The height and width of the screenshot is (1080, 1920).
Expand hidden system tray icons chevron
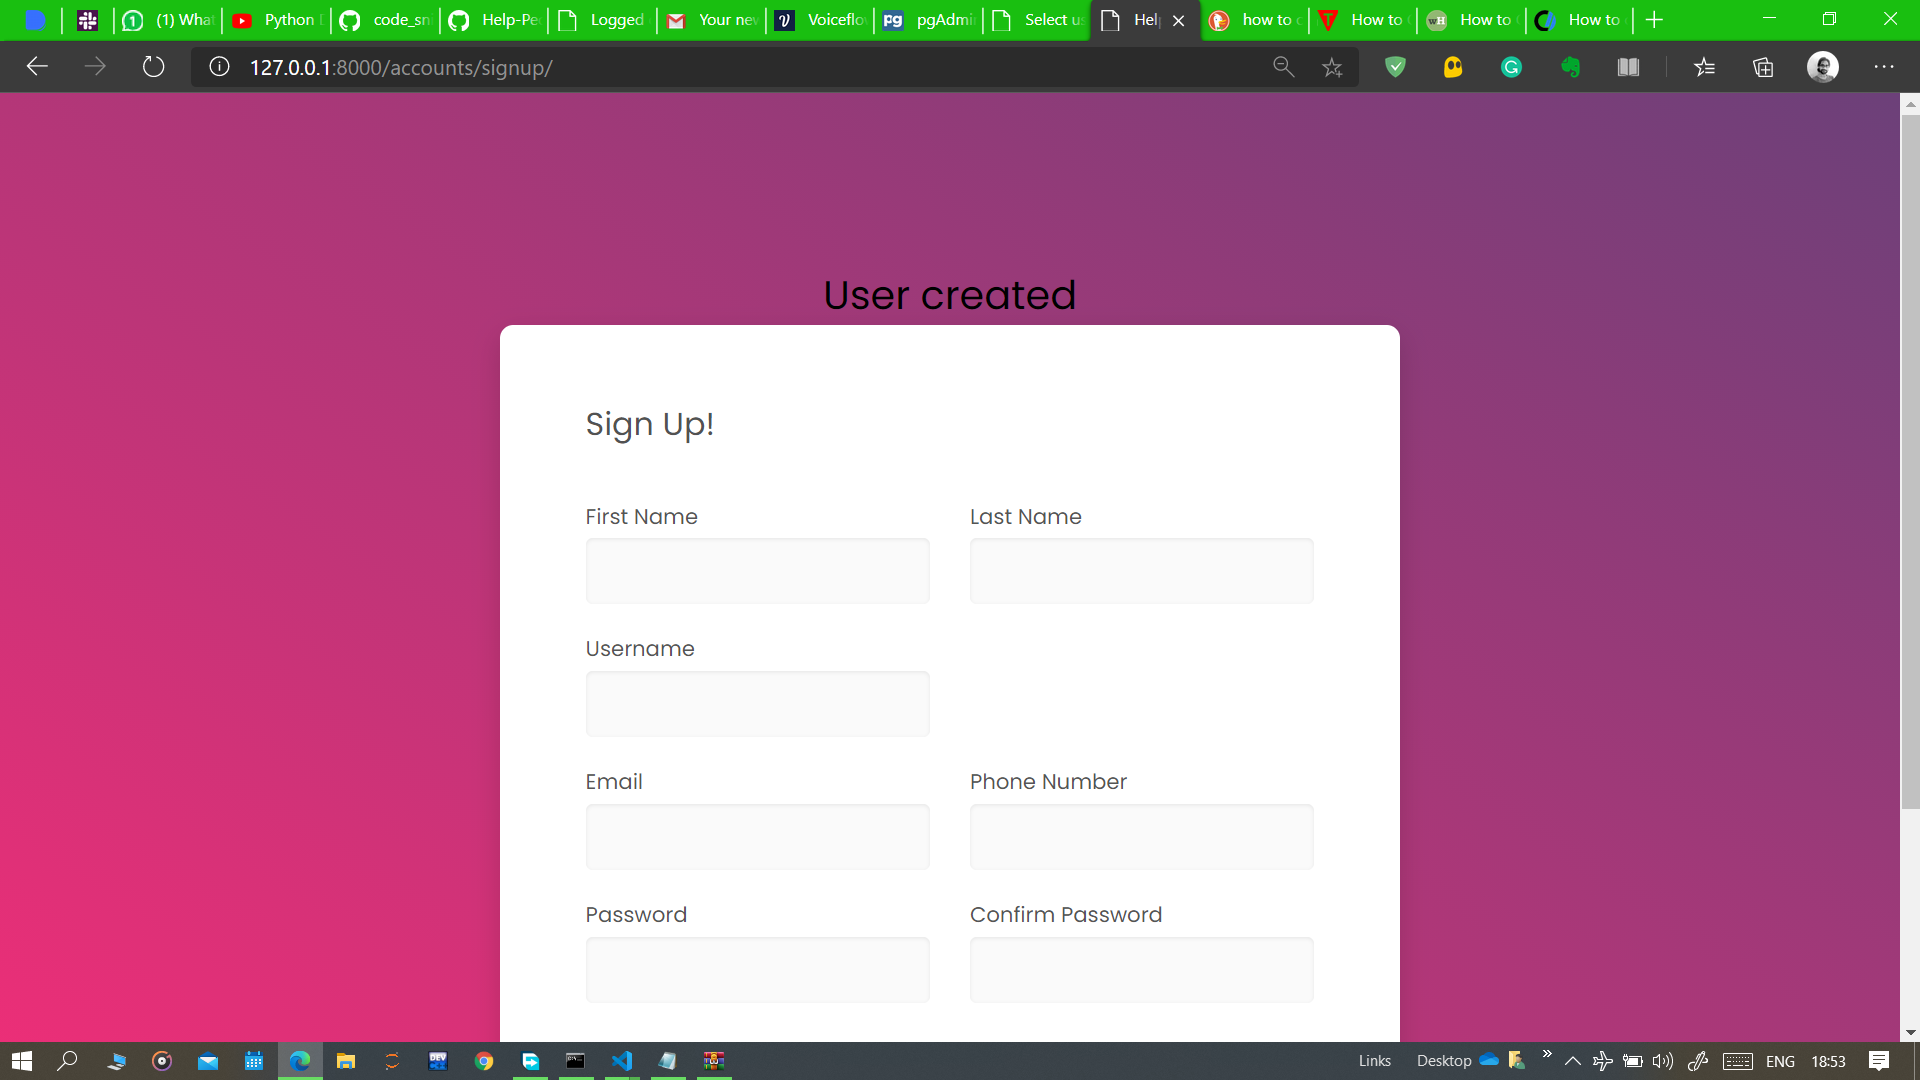point(1572,1061)
